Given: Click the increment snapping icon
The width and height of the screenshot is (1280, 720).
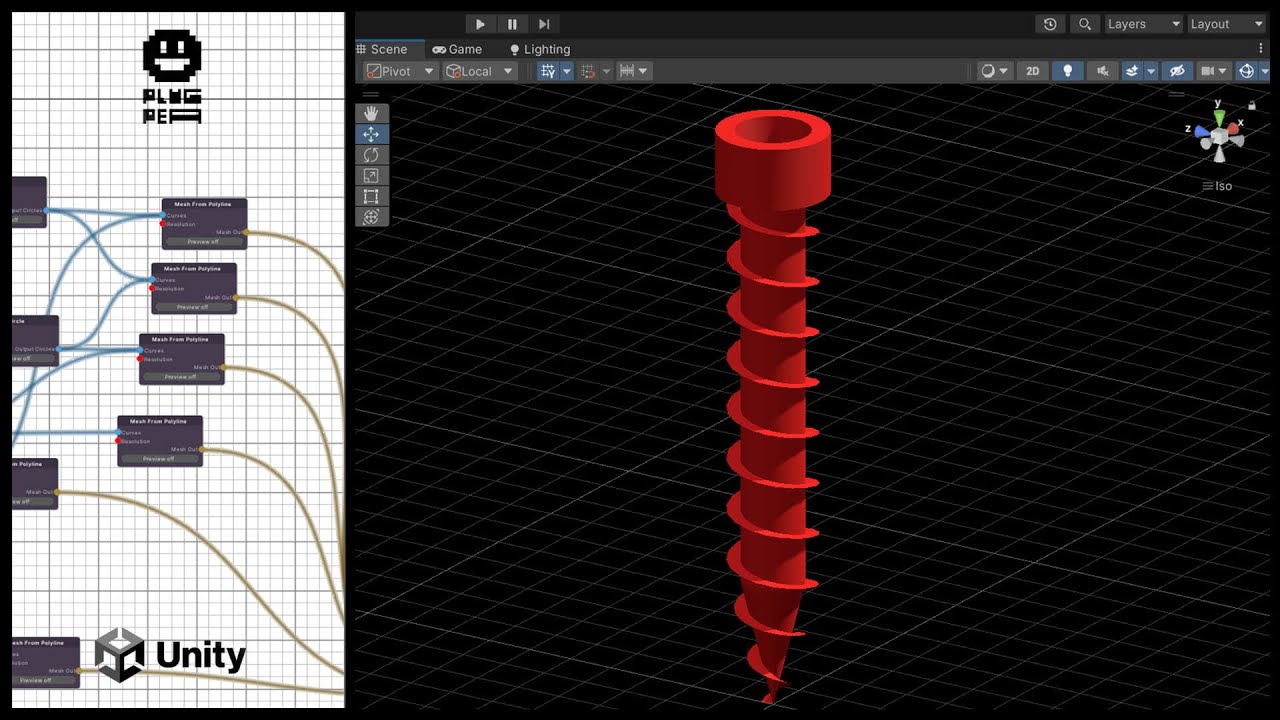Looking at the screenshot, I should (x=589, y=71).
